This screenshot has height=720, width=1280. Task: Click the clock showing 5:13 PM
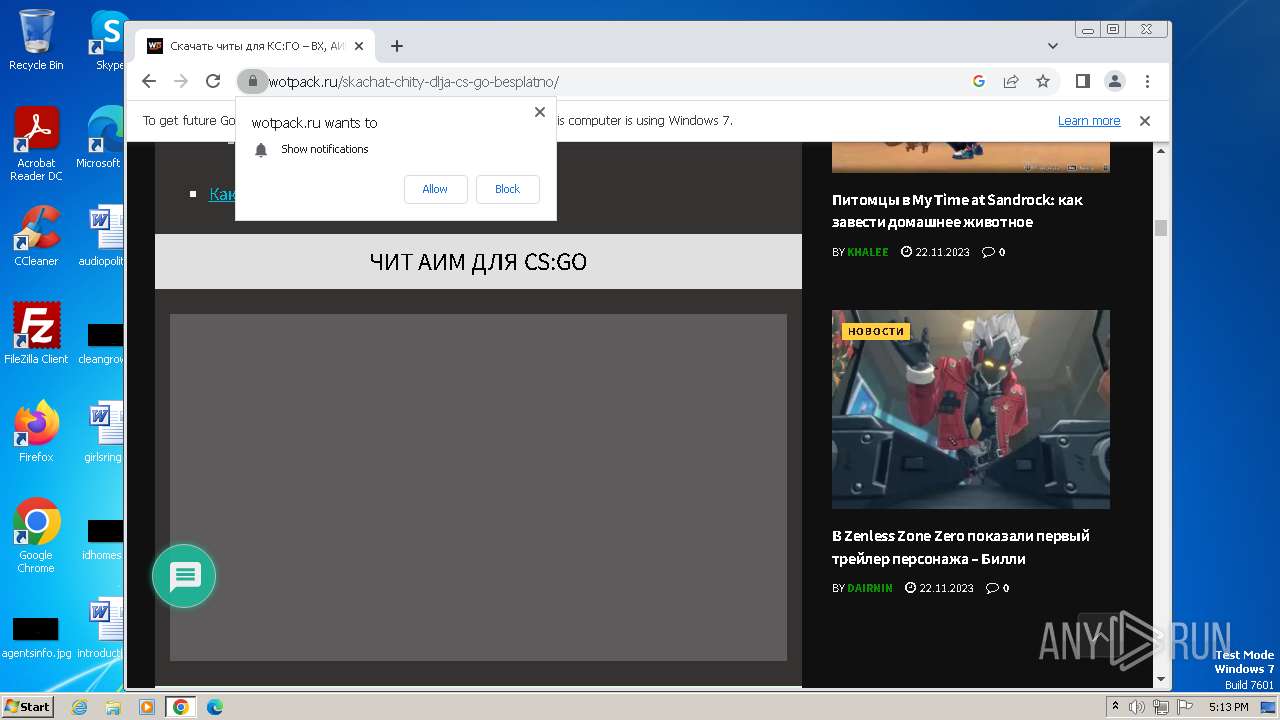pyautogui.click(x=1228, y=707)
